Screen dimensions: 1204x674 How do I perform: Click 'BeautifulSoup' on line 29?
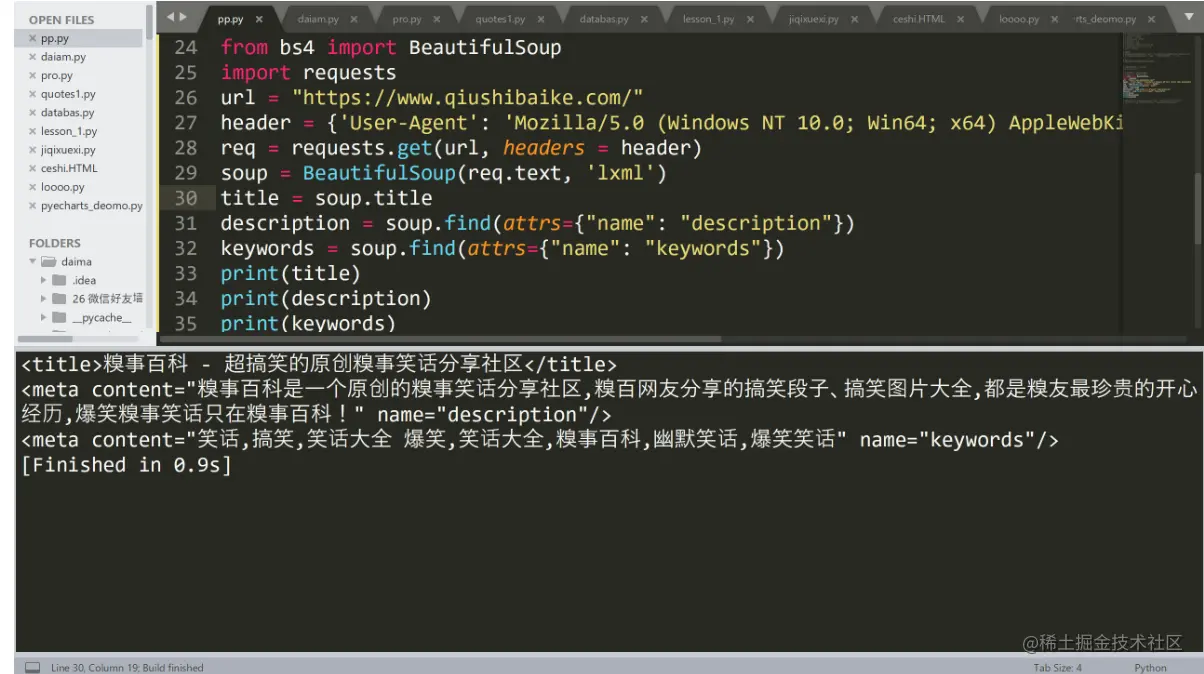coord(380,173)
